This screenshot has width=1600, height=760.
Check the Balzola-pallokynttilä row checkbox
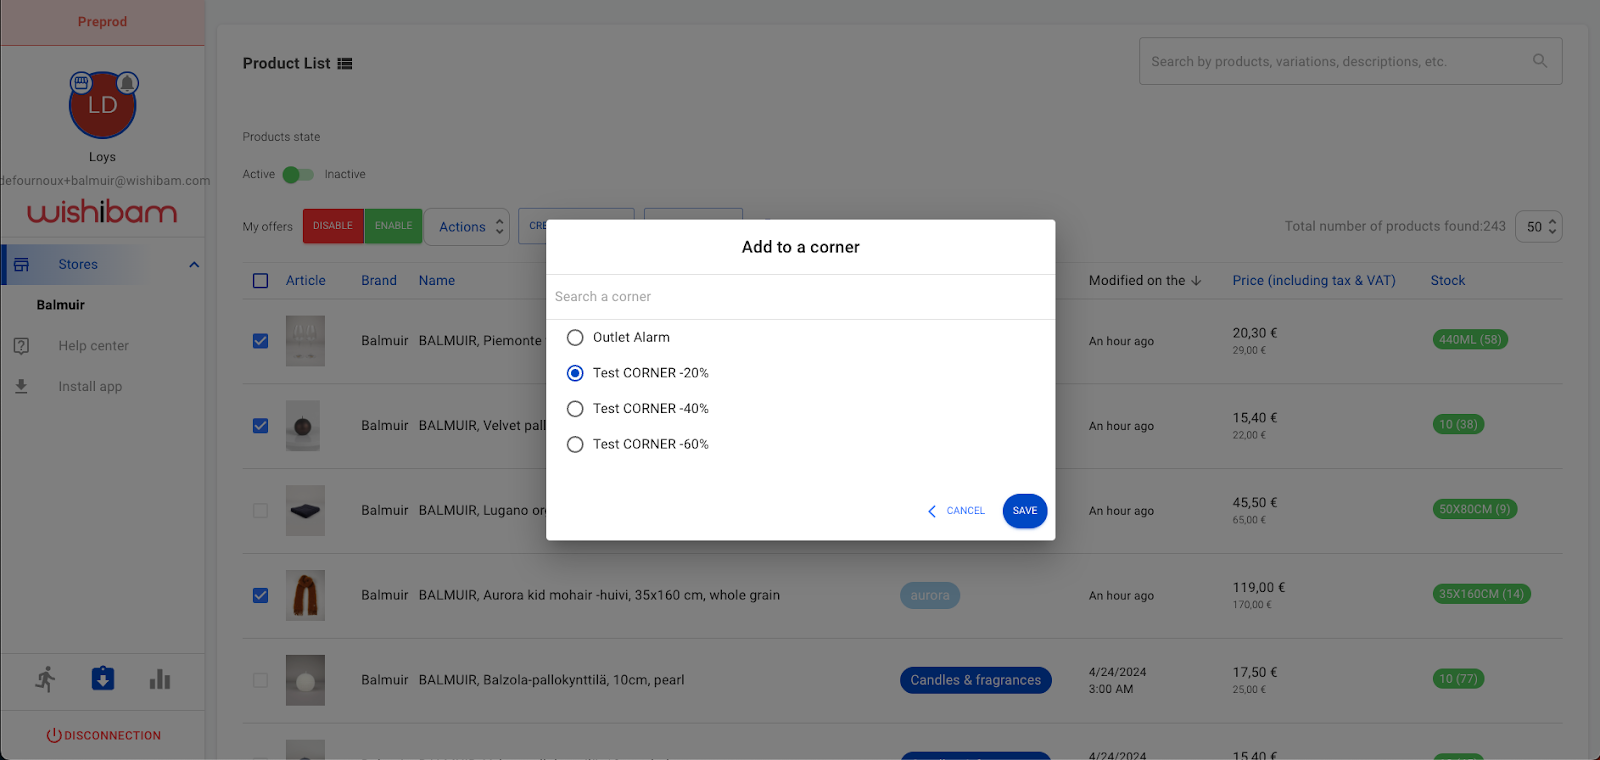click(x=261, y=681)
